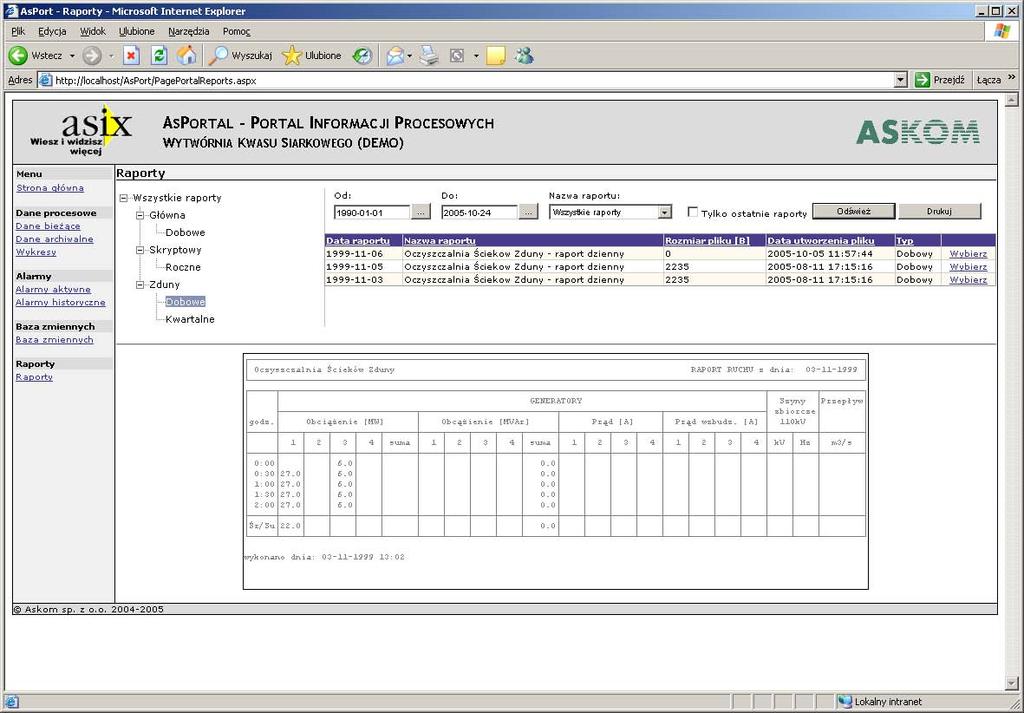
Task: Open the address bar history dropdown
Action: (x=901, y=80)
